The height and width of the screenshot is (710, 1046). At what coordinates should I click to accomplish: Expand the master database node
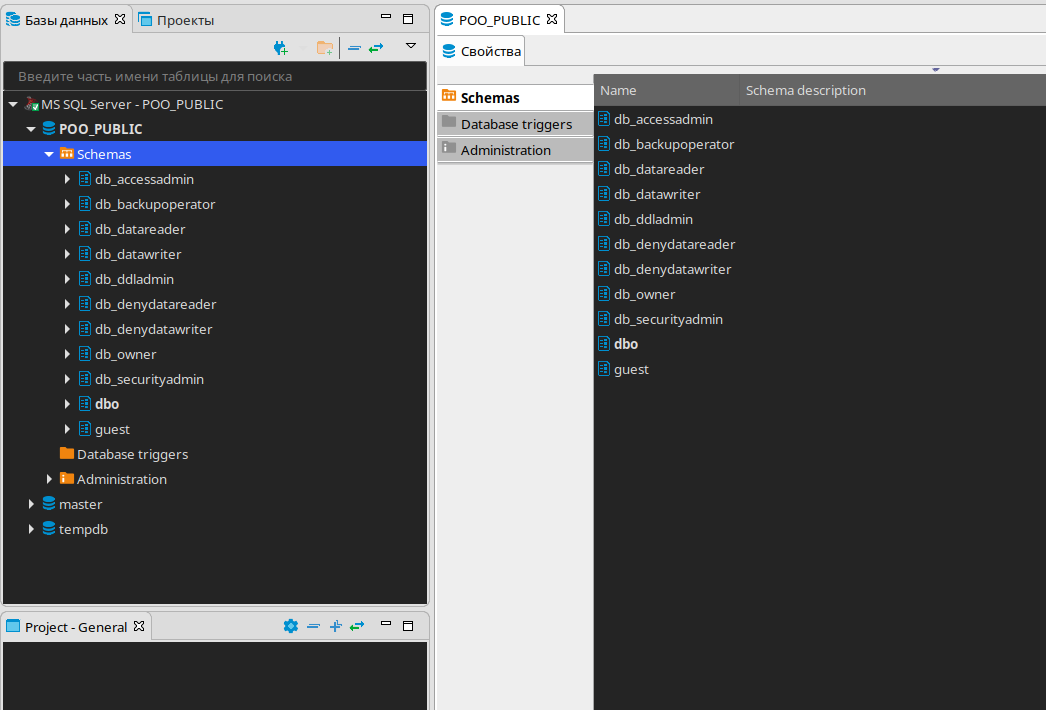31,504
